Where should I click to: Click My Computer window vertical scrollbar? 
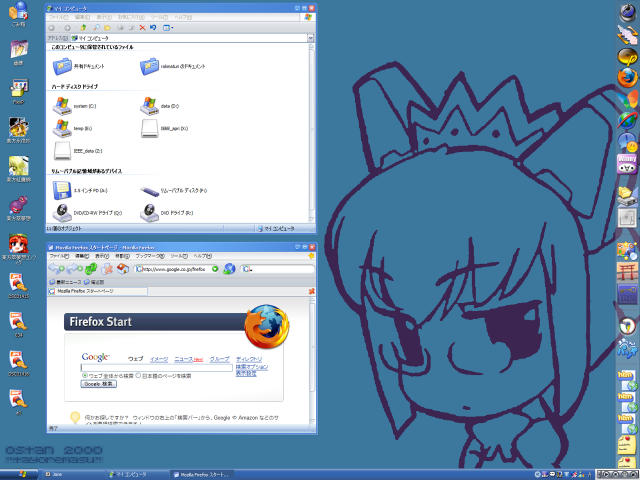(x=312, y=133)
